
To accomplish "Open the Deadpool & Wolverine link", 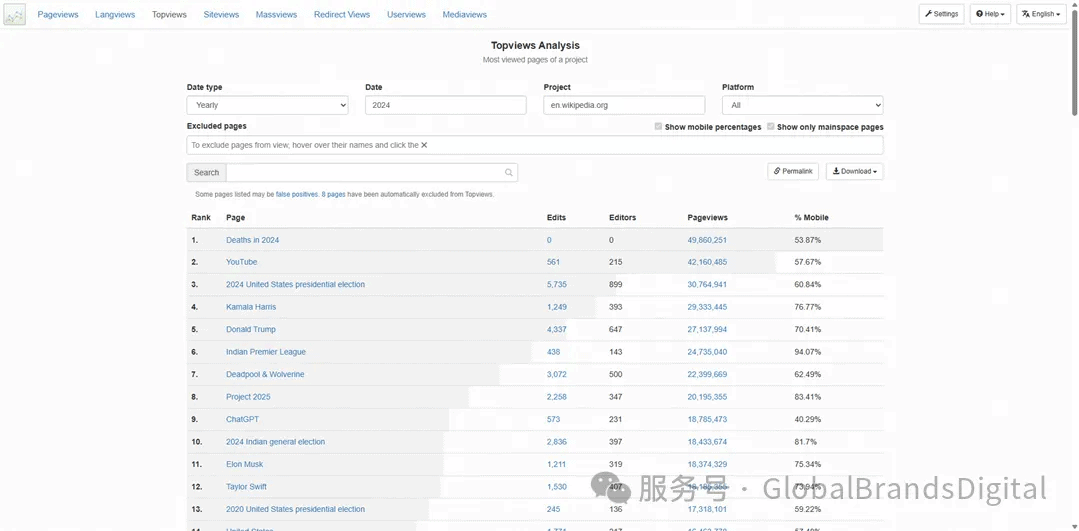I will click(x=265, y=374).
